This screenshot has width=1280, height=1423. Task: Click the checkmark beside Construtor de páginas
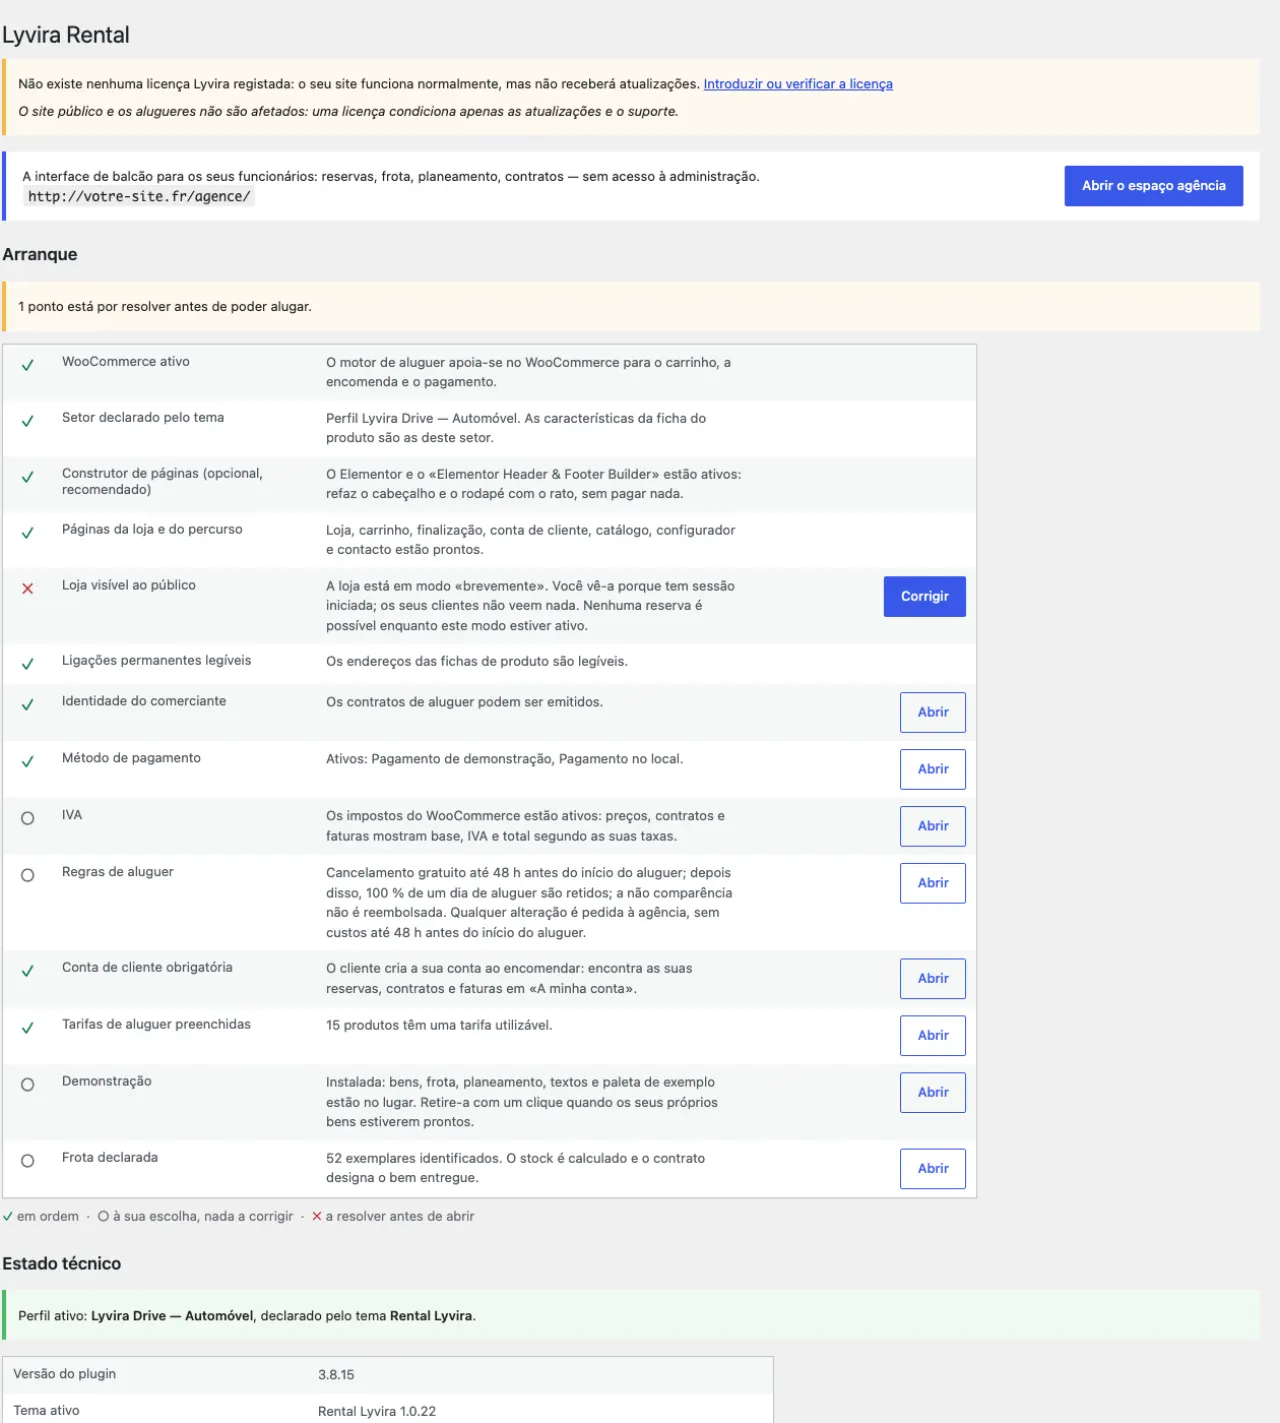pos(28,477)
